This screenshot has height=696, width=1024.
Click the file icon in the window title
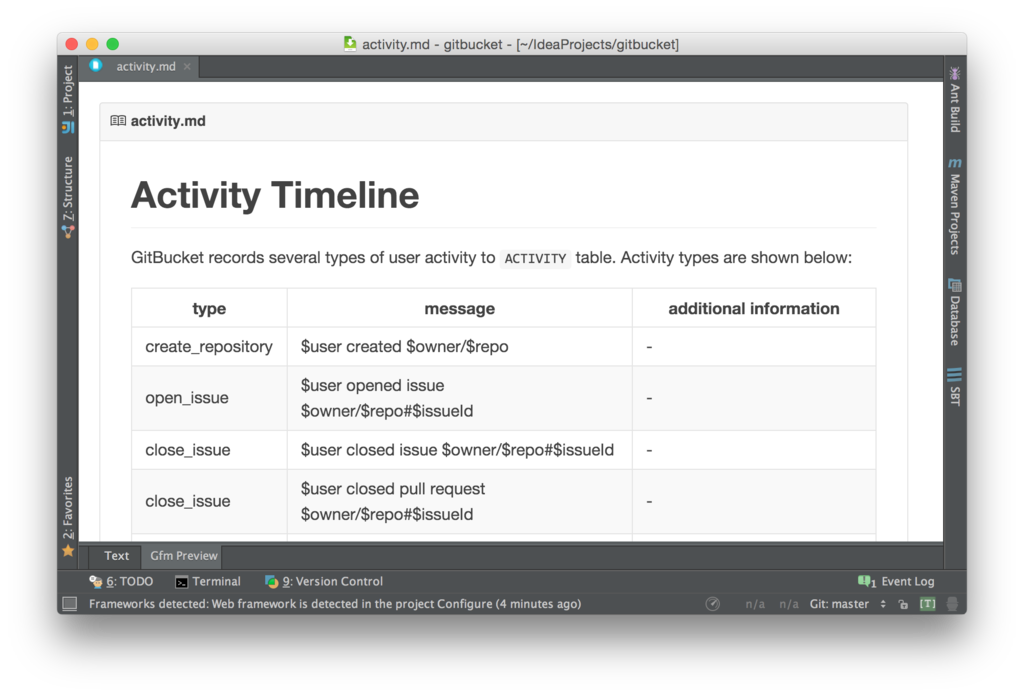pyautogui.click(x=350, y=44)
